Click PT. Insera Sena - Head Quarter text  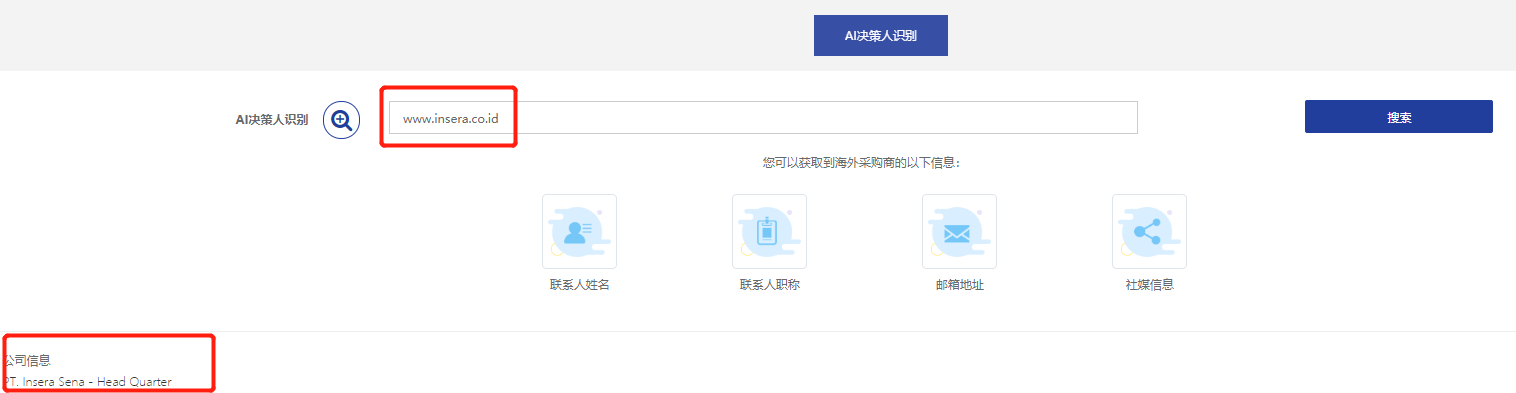click(87, 382)
